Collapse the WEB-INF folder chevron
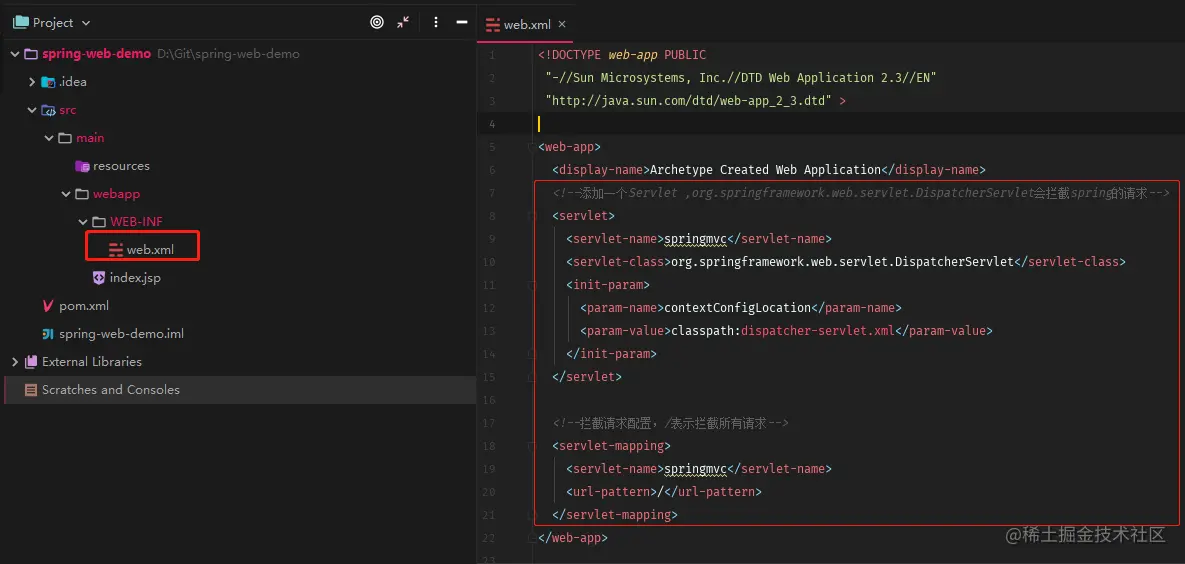Viewport: 1185px width, 564px height. click(x=83, y=222)
